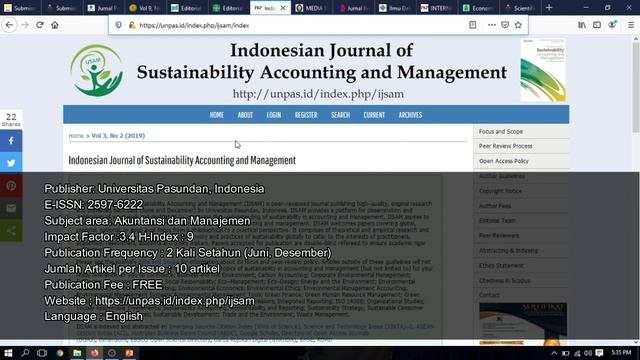The width and height of the screenshot is (640, 360).
Task: Toggle reader view for the page
Action: pyautogui.click(x=472, y=25)
